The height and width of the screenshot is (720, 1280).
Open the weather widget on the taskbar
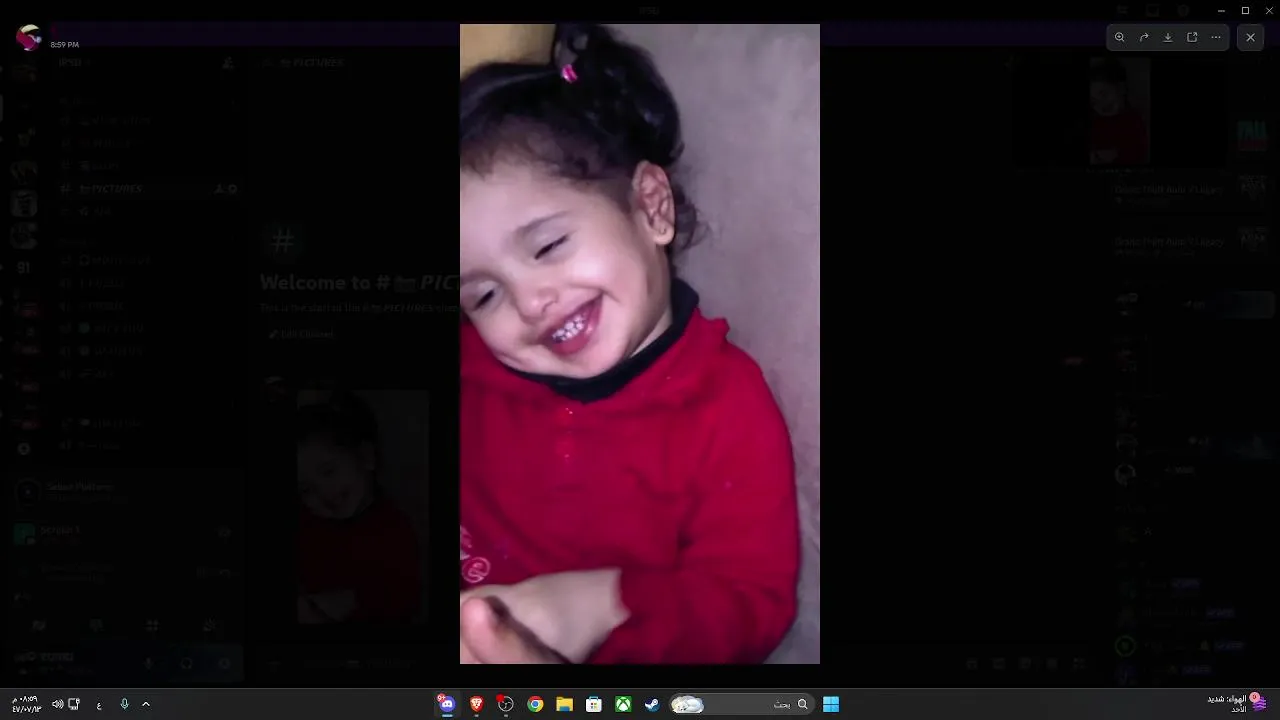pos(1238,703)
